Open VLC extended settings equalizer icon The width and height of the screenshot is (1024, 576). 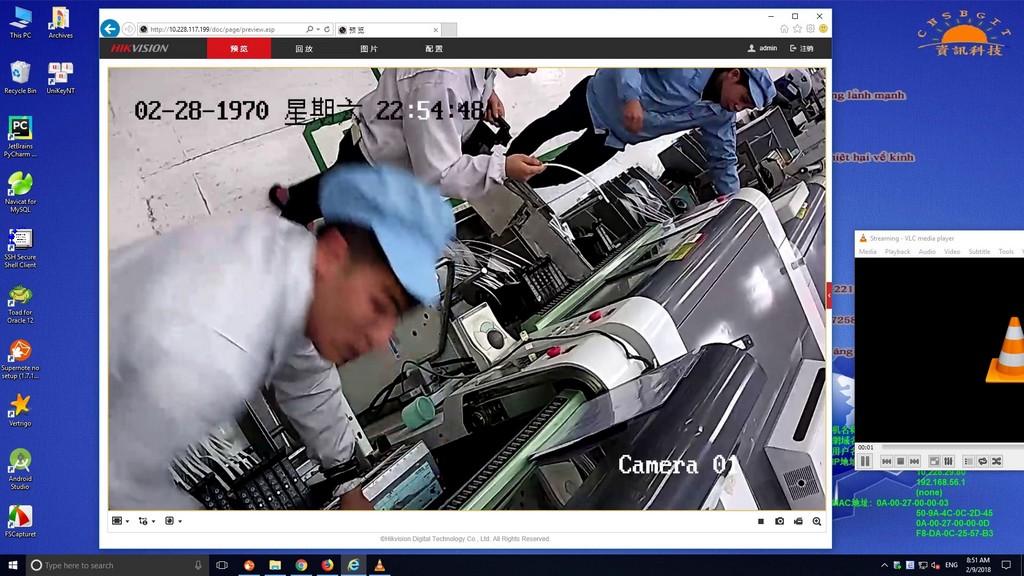point(948,461)
